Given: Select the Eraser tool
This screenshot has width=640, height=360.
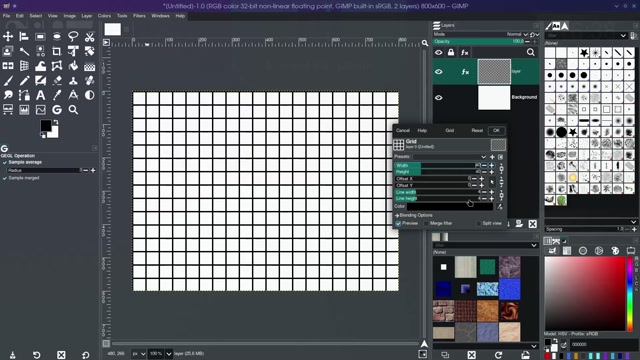Looking at the screenshot, I should 57,81.
